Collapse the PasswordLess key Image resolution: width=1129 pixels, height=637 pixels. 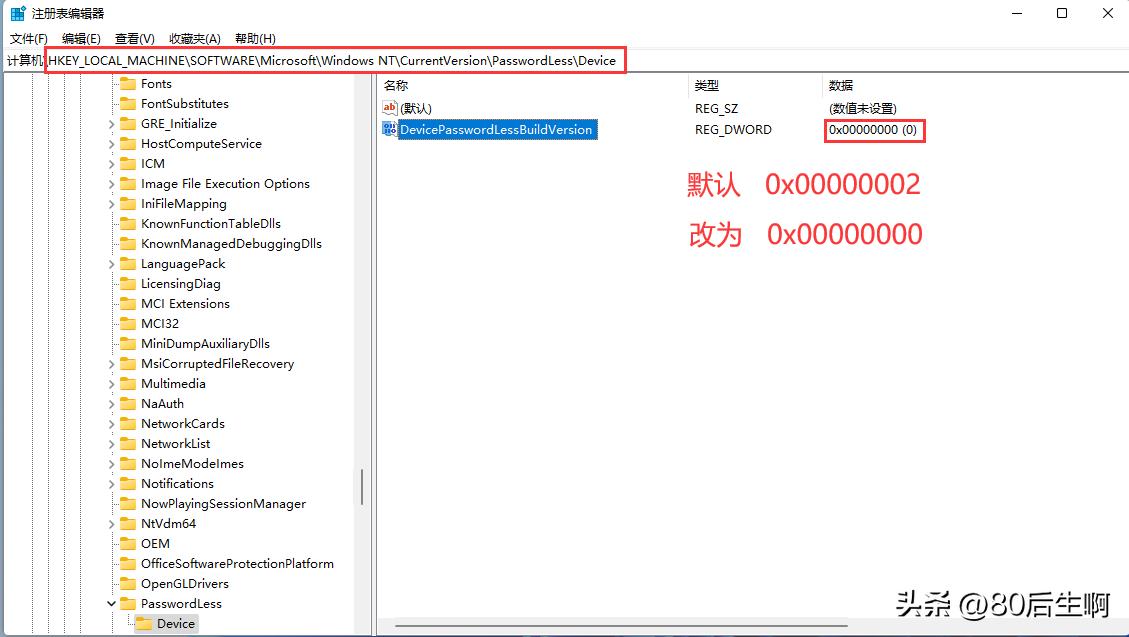[x=110, y=603]
